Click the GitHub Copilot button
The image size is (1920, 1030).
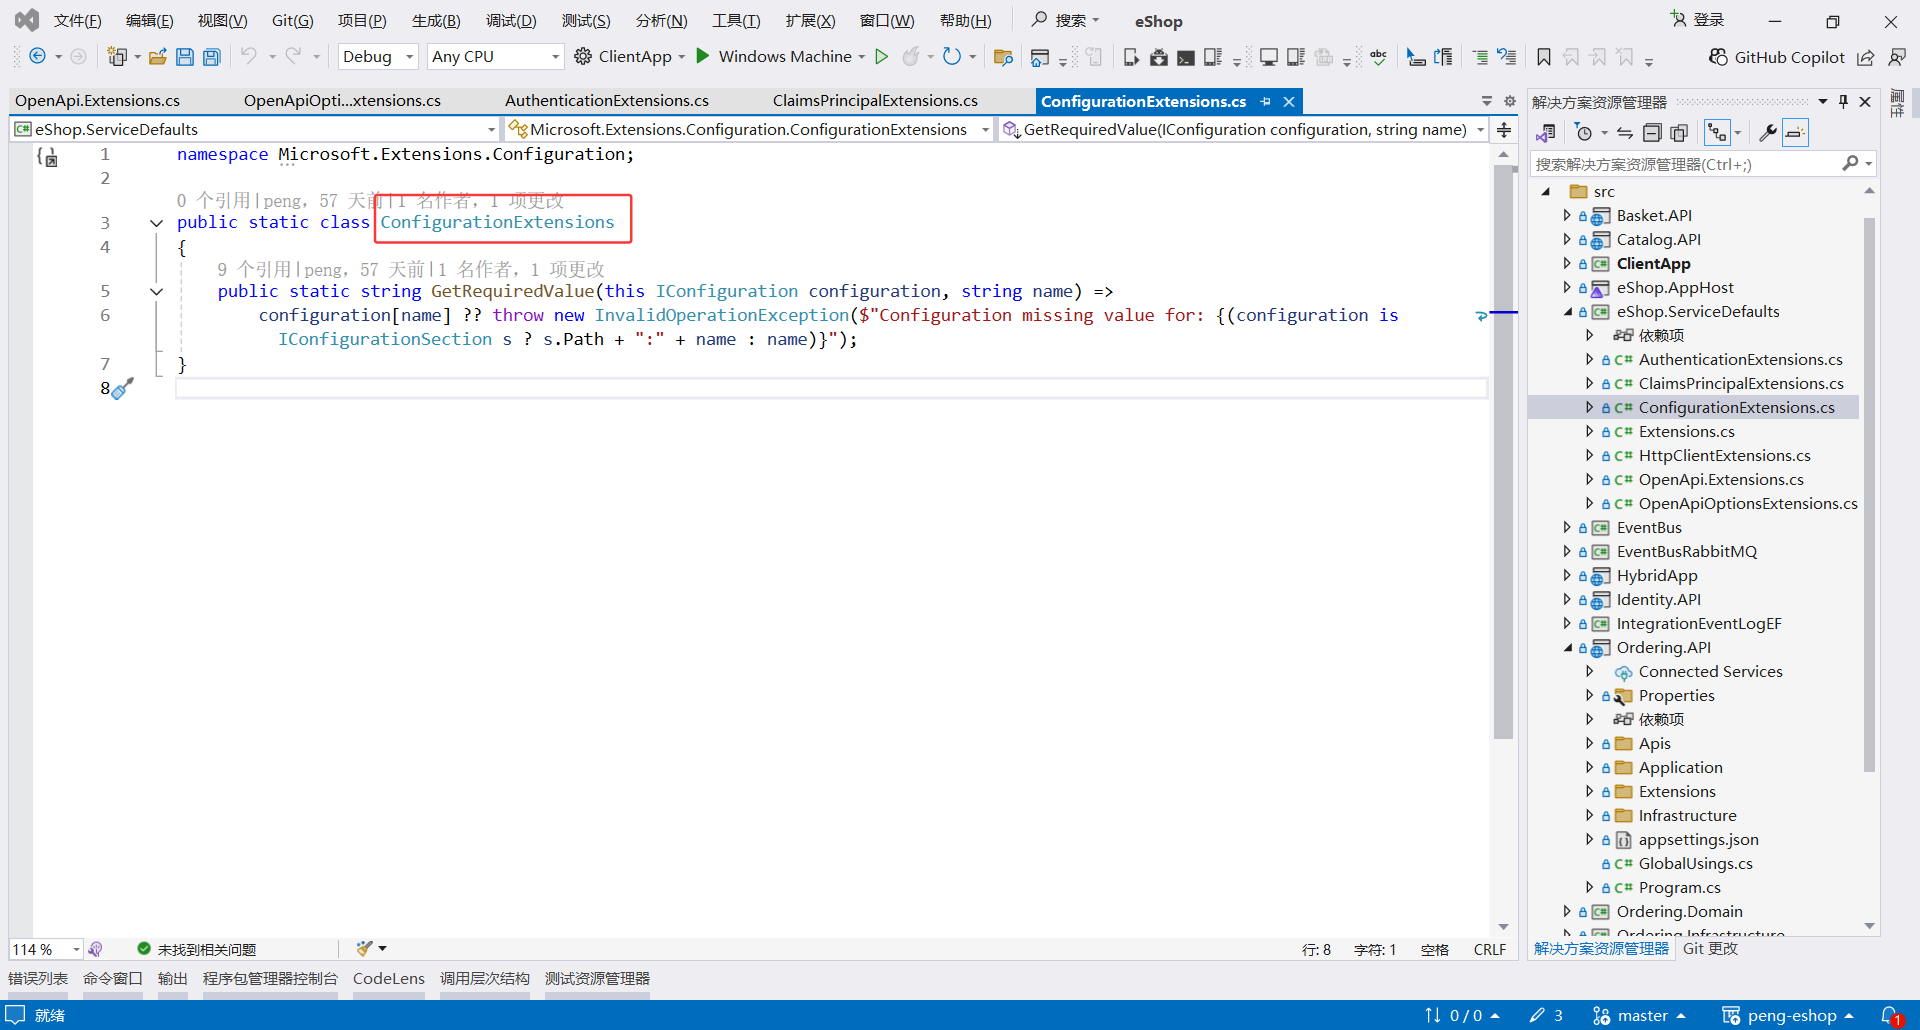[1776, 57]
